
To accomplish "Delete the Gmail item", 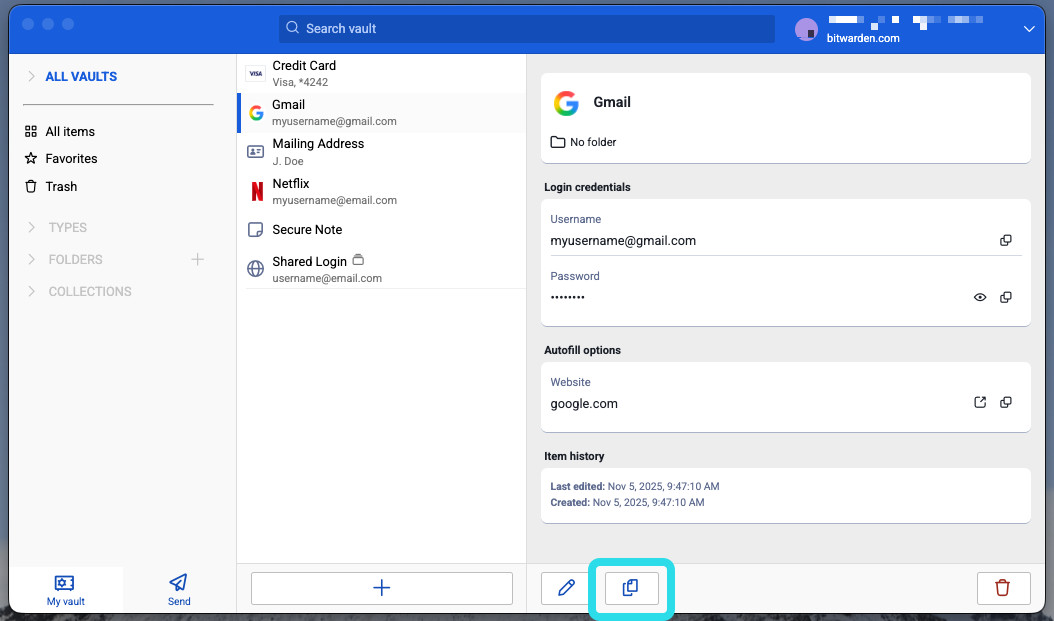I will 1003,588.
